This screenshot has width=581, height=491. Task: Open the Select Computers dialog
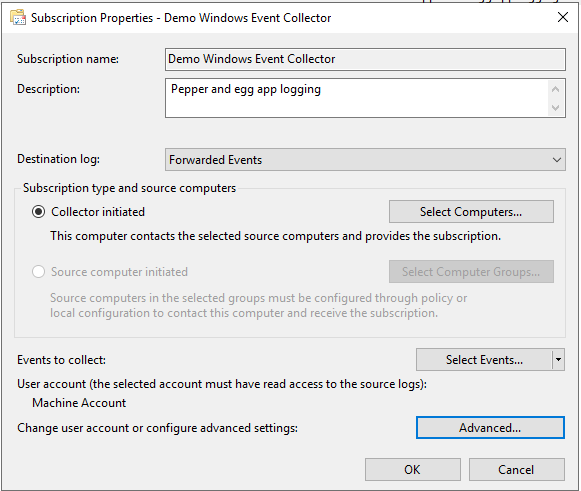pos(471,212)
